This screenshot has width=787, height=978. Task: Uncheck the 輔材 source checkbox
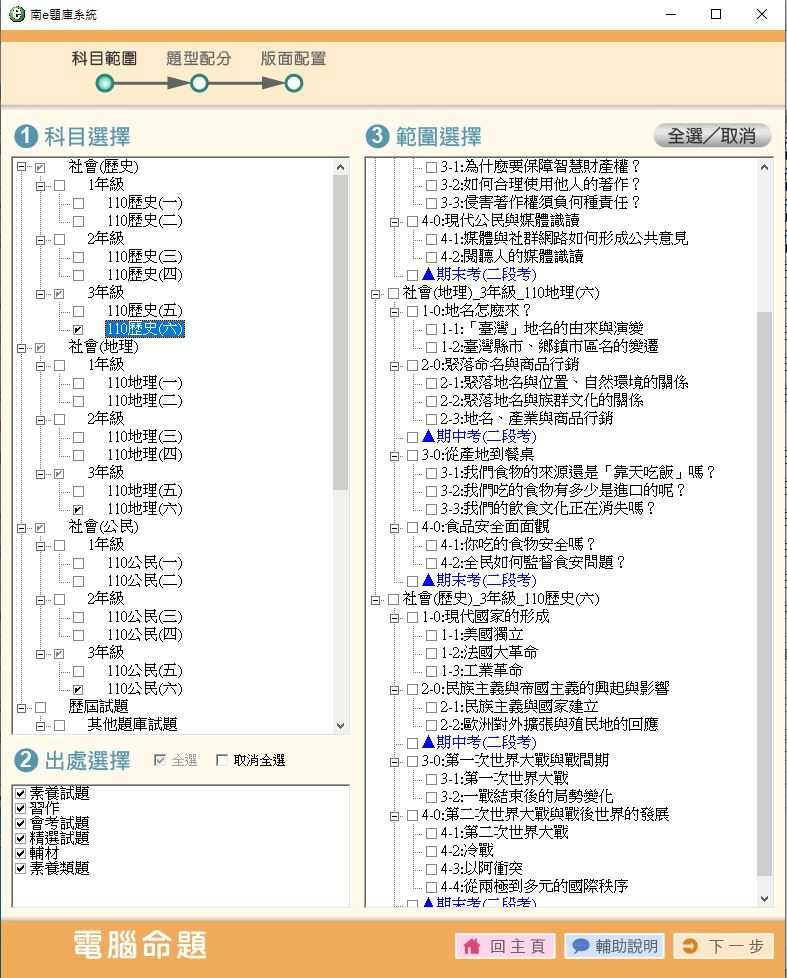pyautogui.click(x=21, y=853)
